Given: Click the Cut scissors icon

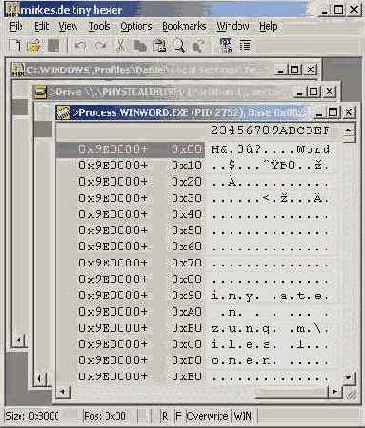Looking at the screenshot, I should 120,46.
